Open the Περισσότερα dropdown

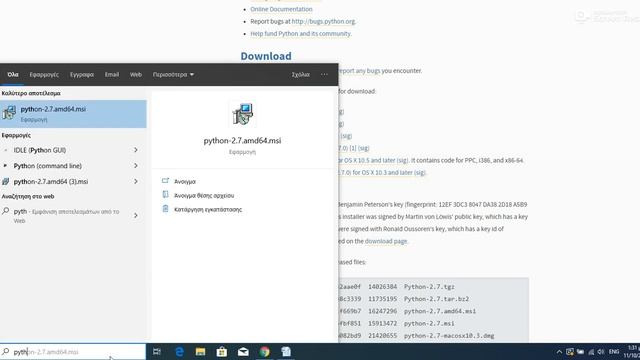click(x=173, y=75)
